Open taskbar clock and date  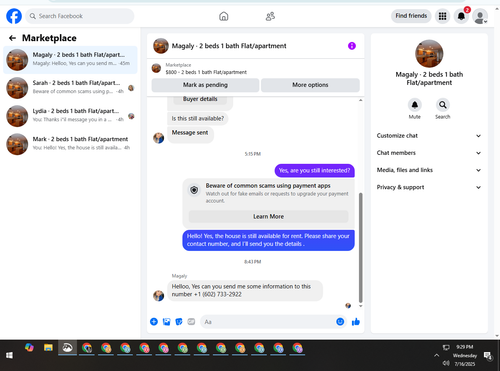(x=465, y=355)
